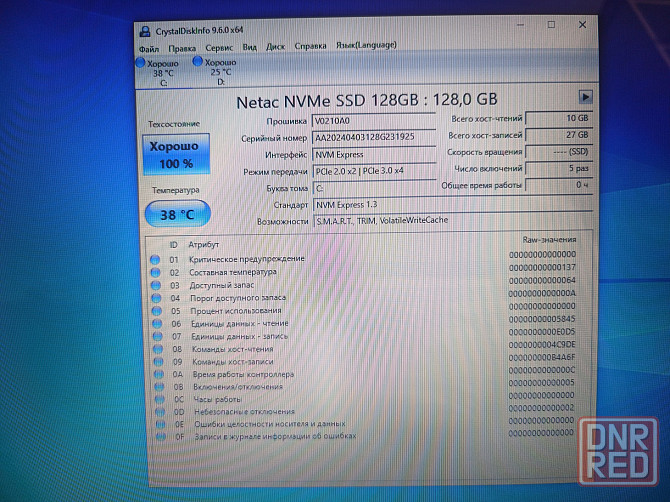Click the status dot for attribute 09
The image size is (670, 502).
click(x=159, y=362)
